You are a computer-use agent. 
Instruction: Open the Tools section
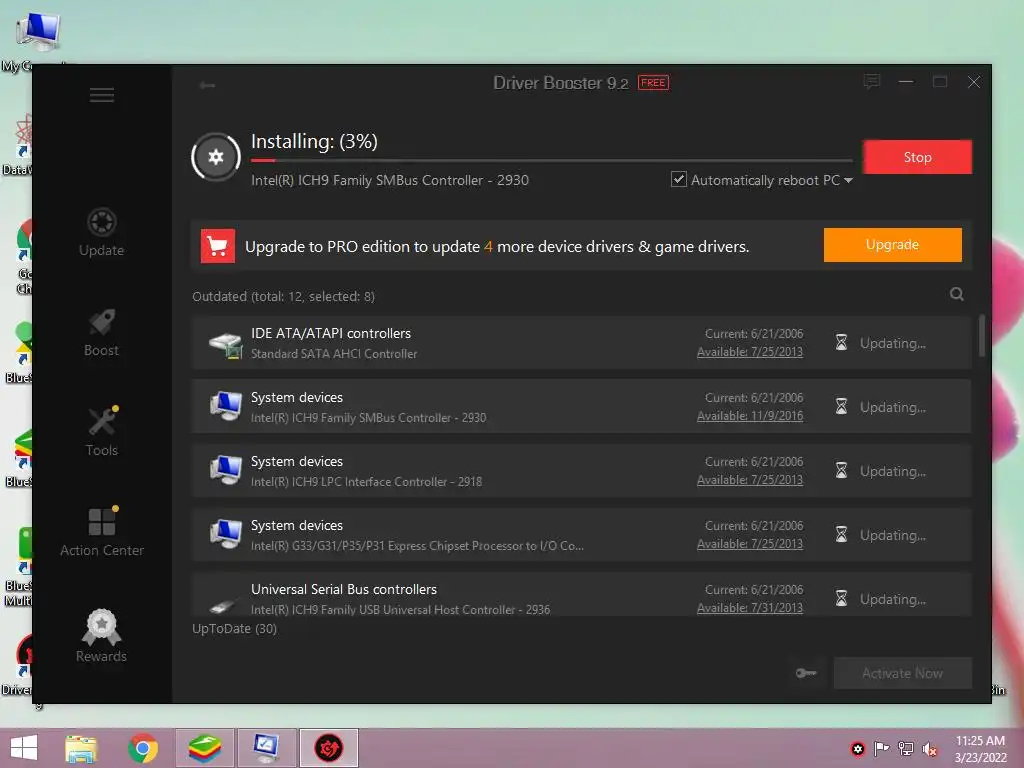tap(101, 432)
